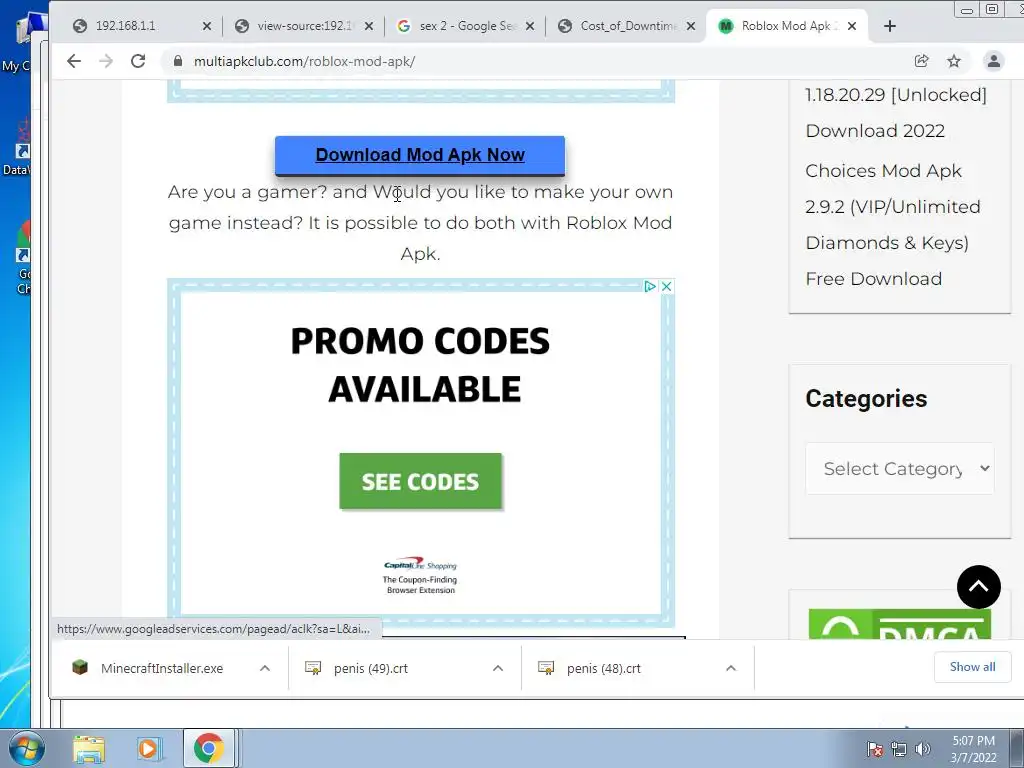Image resolution: width=1024 pixels, height=768 pixels.
Task: Expand options for penis (48).crt download
Action: pyautogui.click(x=731, y=668)
